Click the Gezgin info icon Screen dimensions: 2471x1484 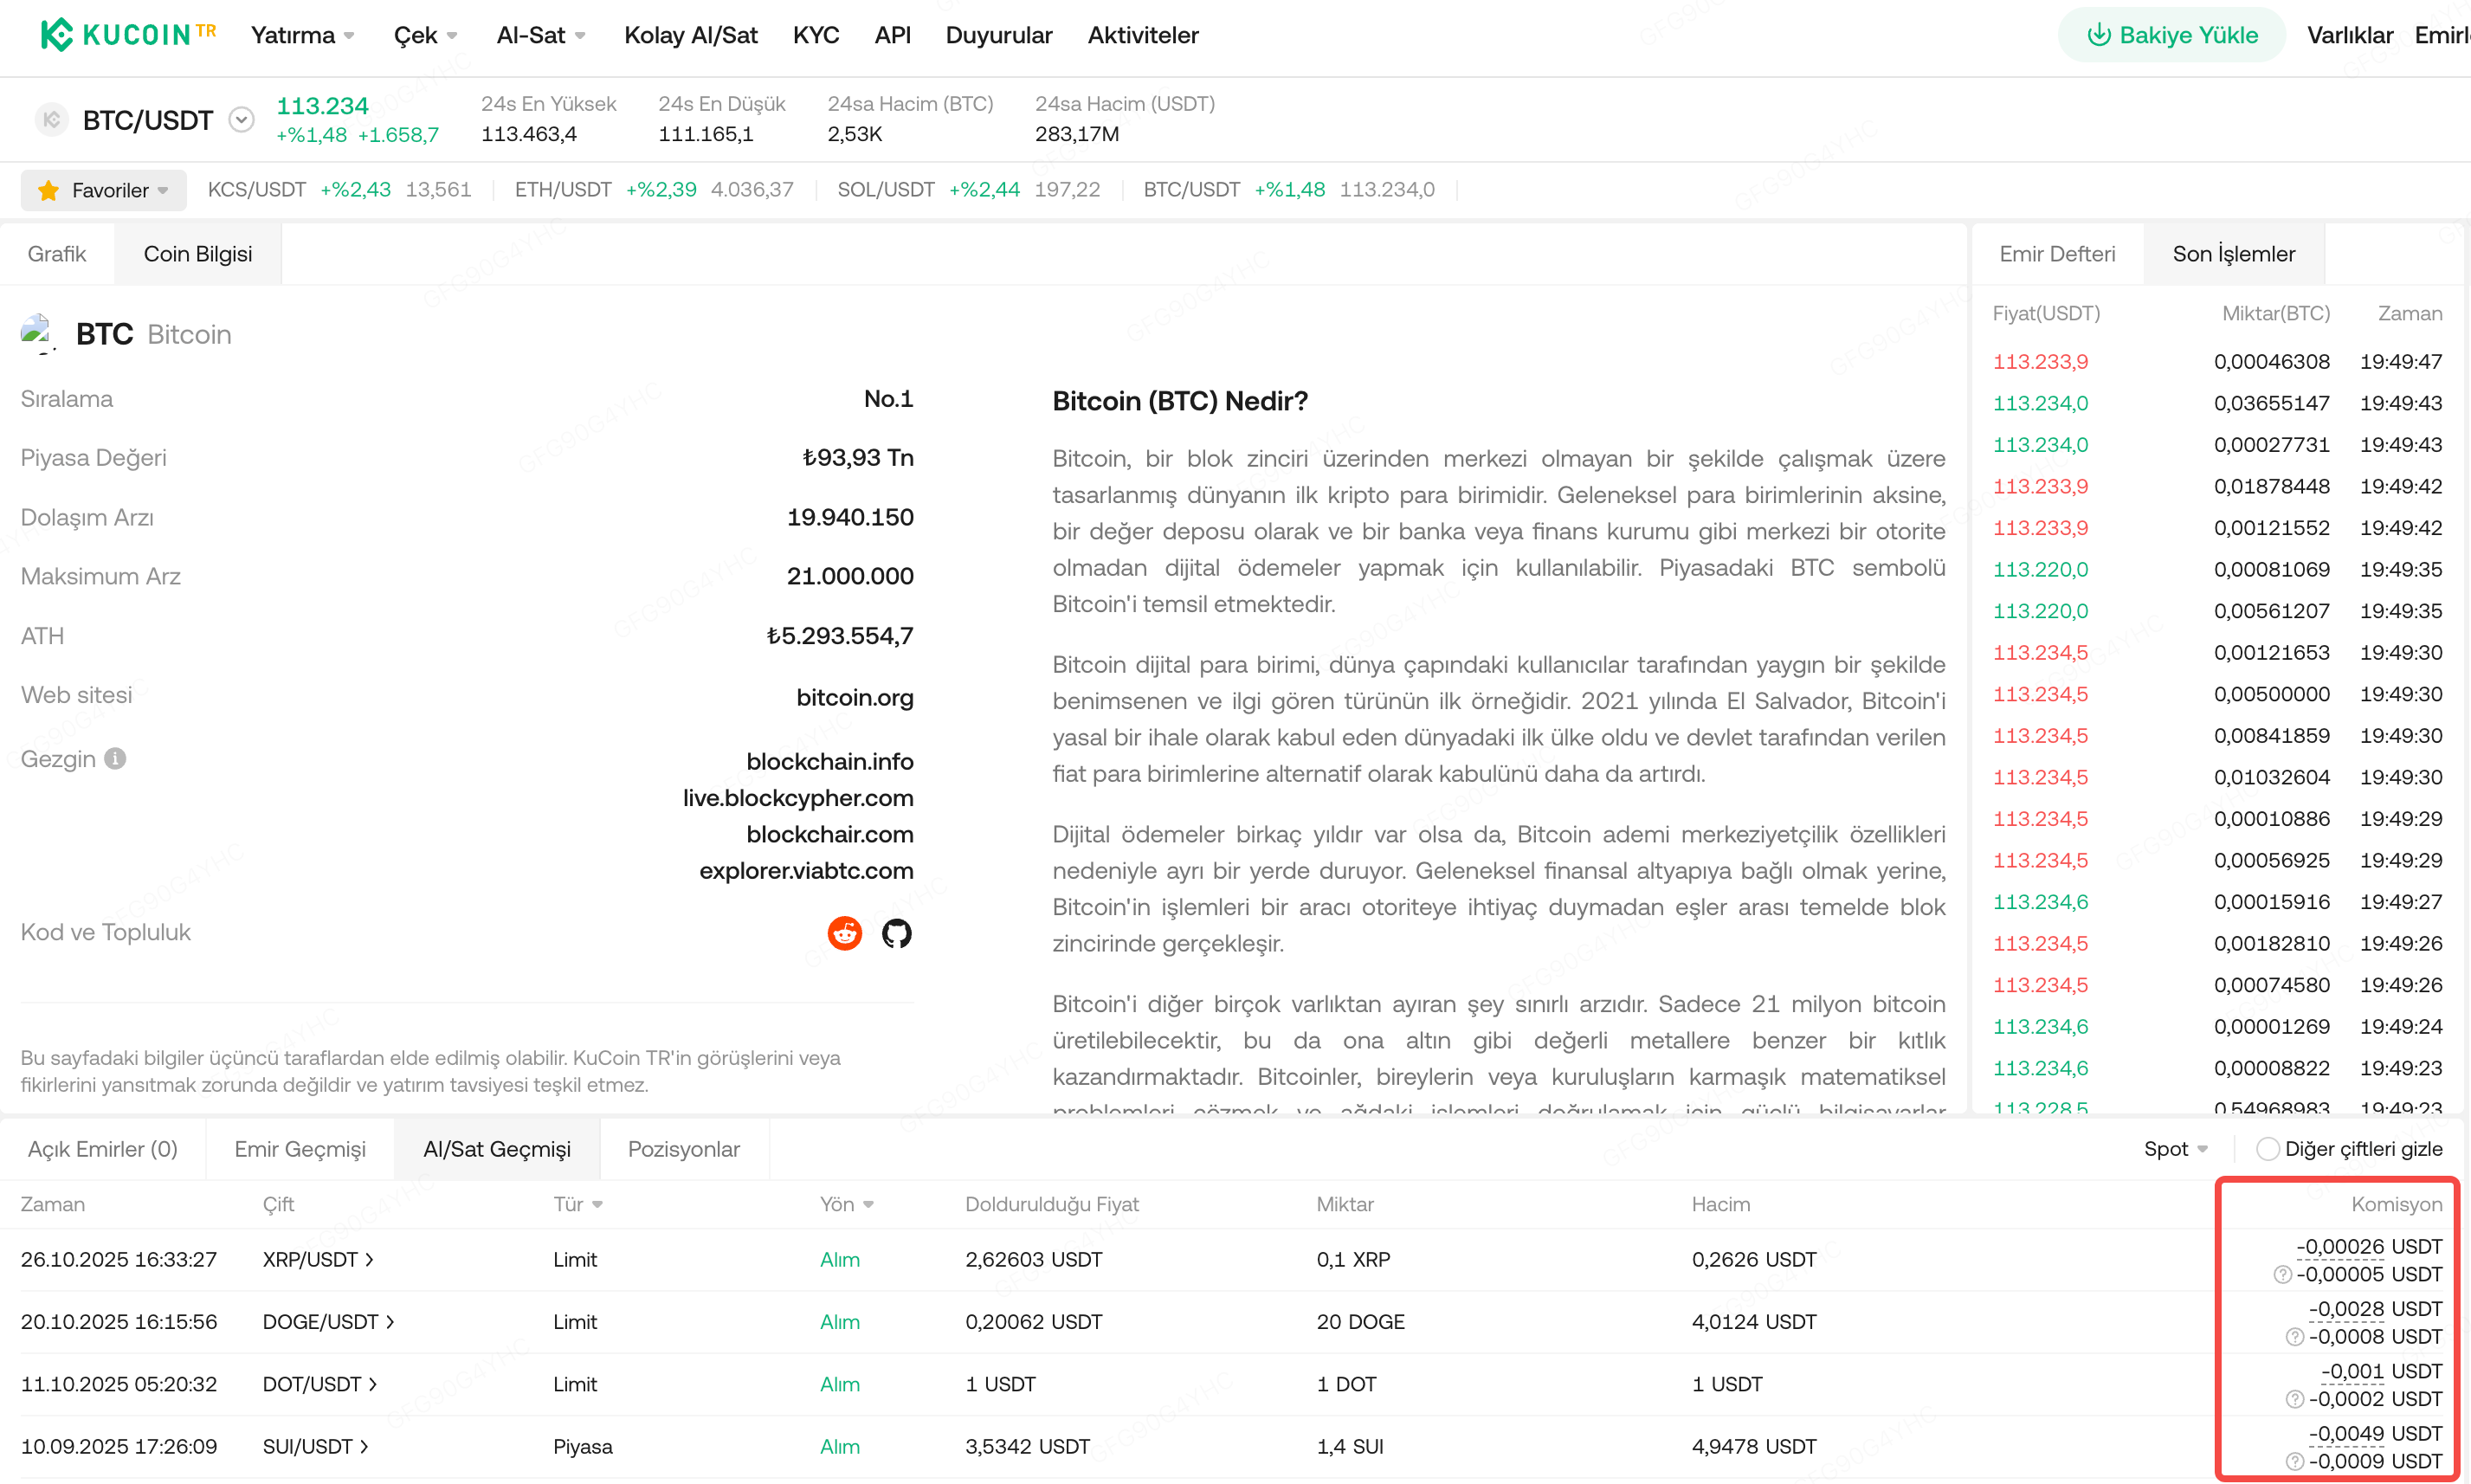[x=116, y=759]
